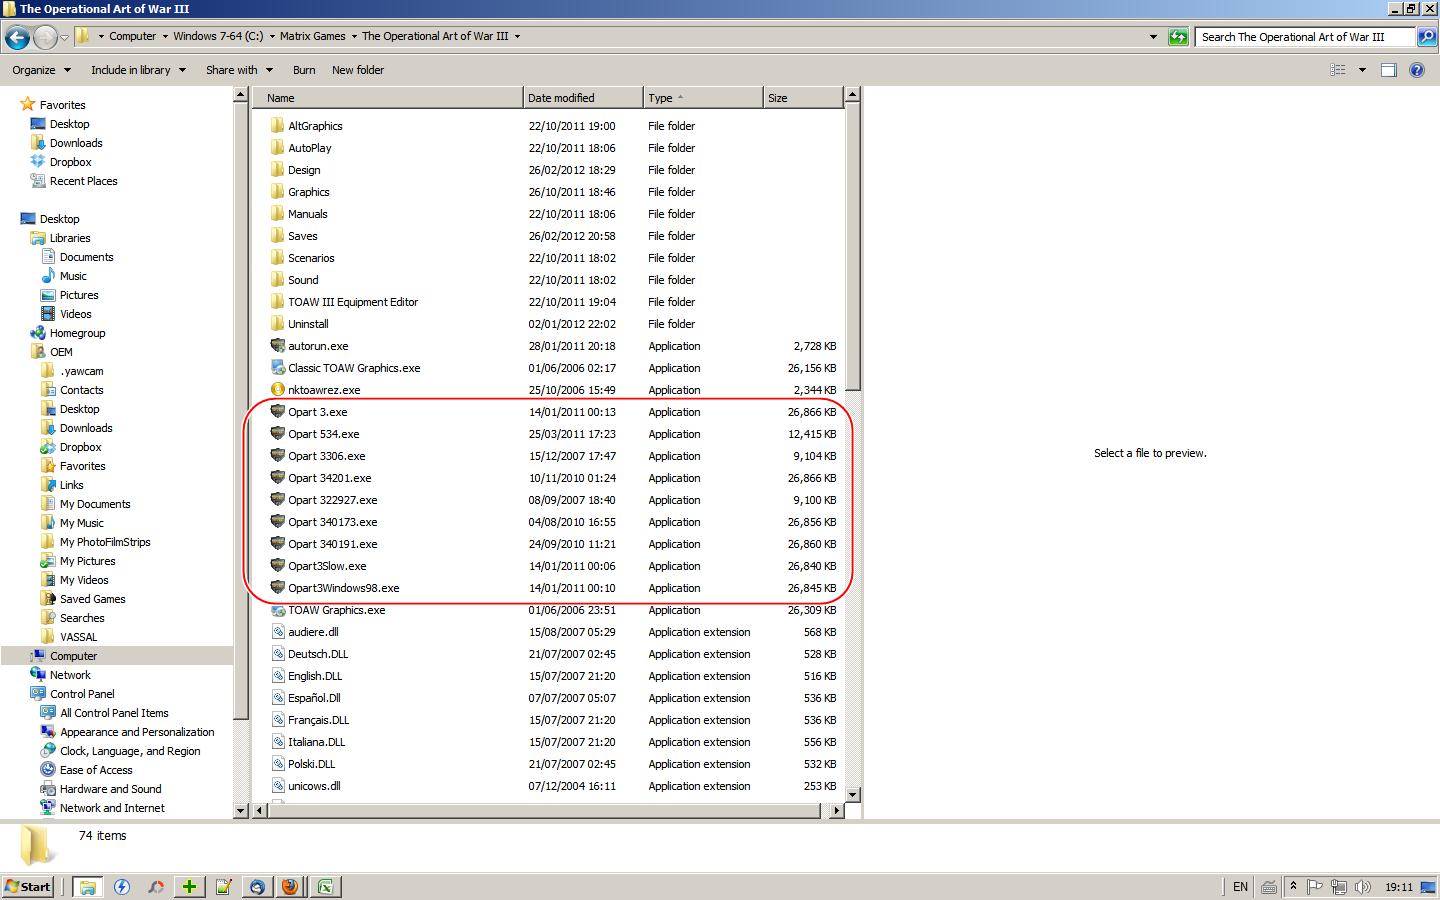The image size is (1440, 900).
Task: Click the Forward navigation arrow button
Action: [45, 38]
